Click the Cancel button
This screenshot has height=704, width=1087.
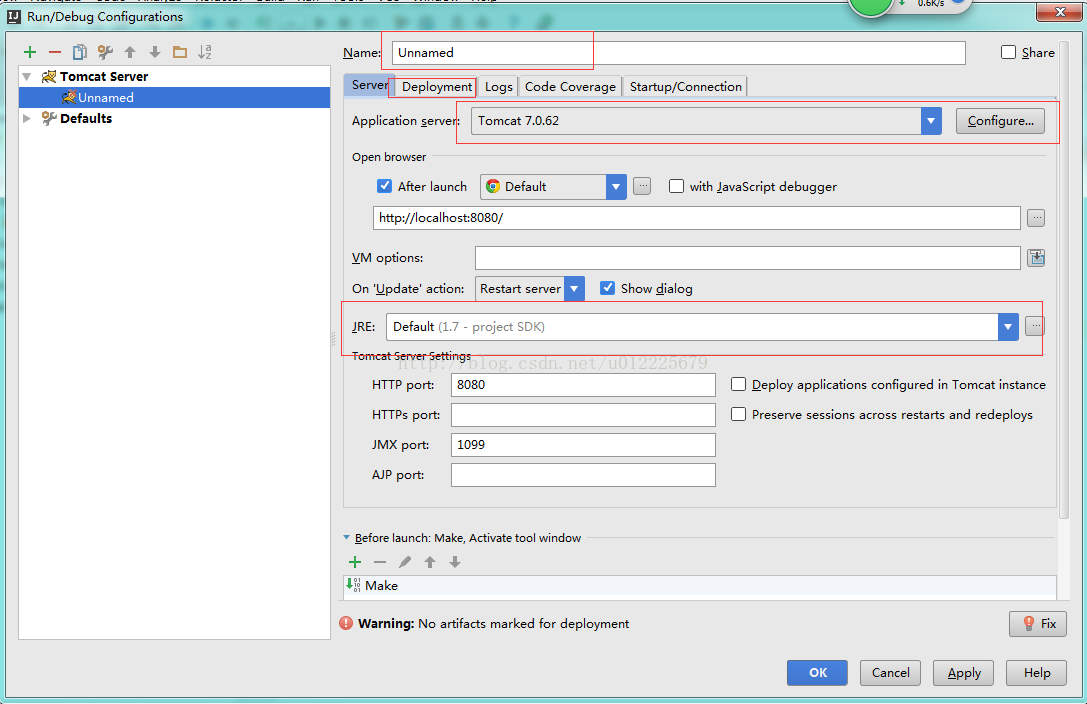[x=890, y=673]
